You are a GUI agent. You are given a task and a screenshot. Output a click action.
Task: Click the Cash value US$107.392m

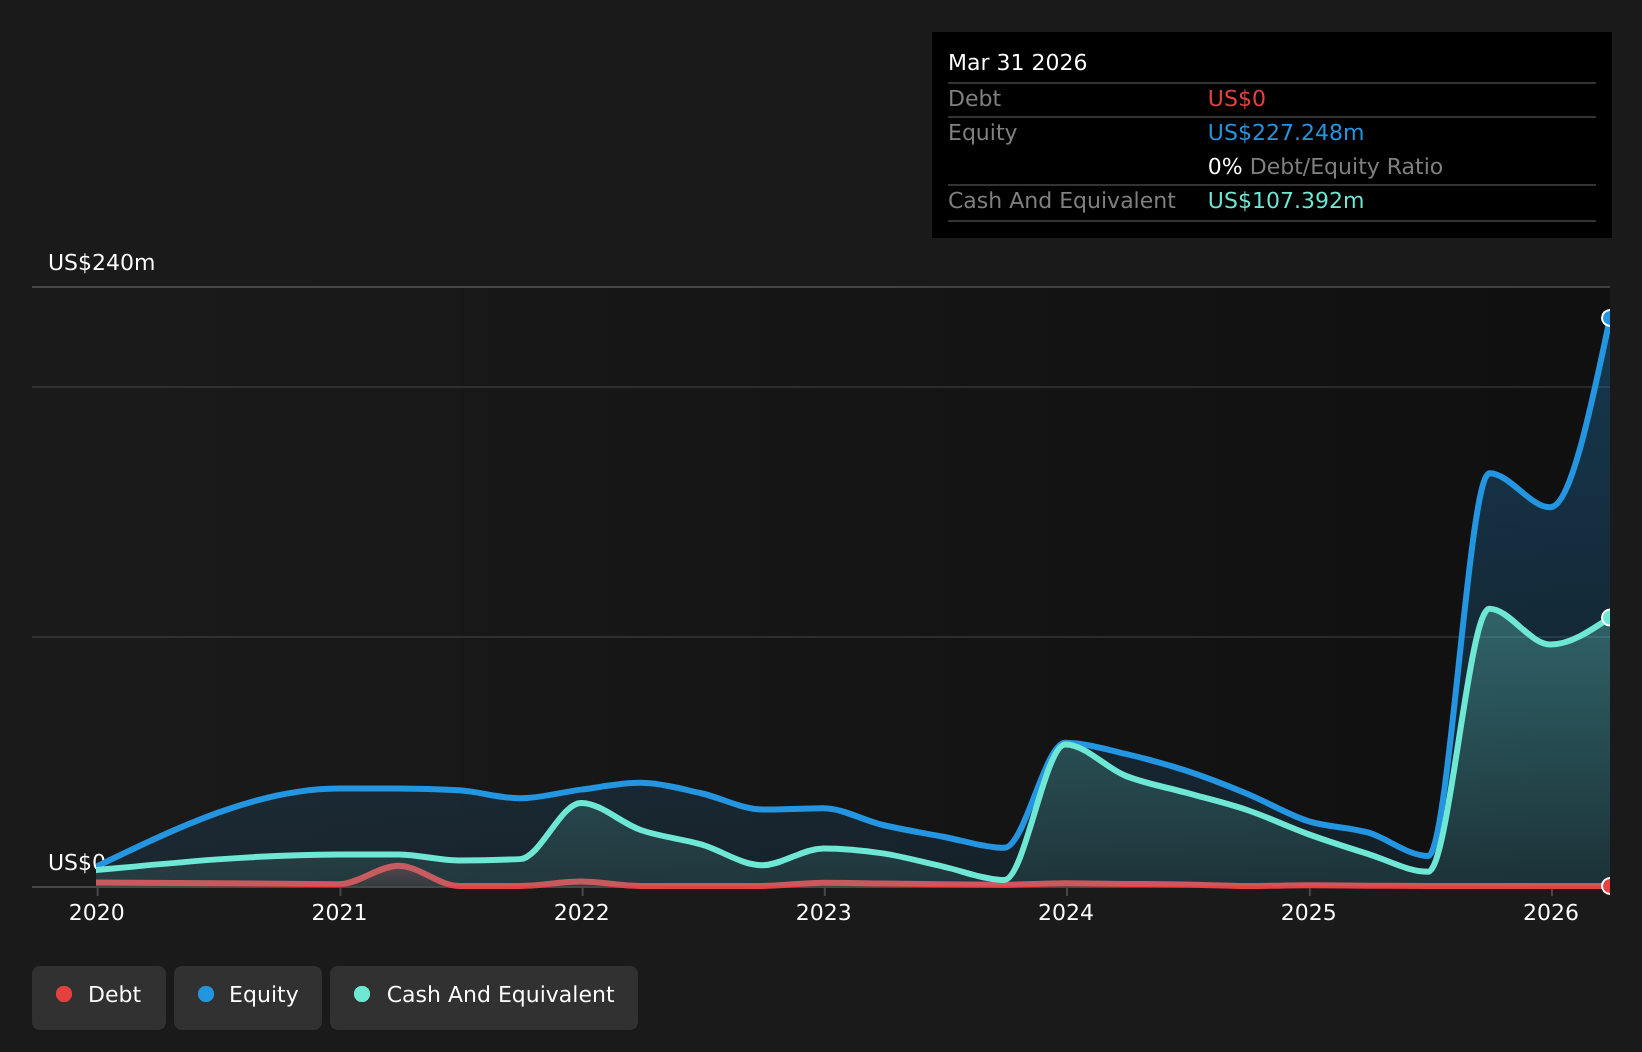pyautogui.click(x=1286, y=201)
